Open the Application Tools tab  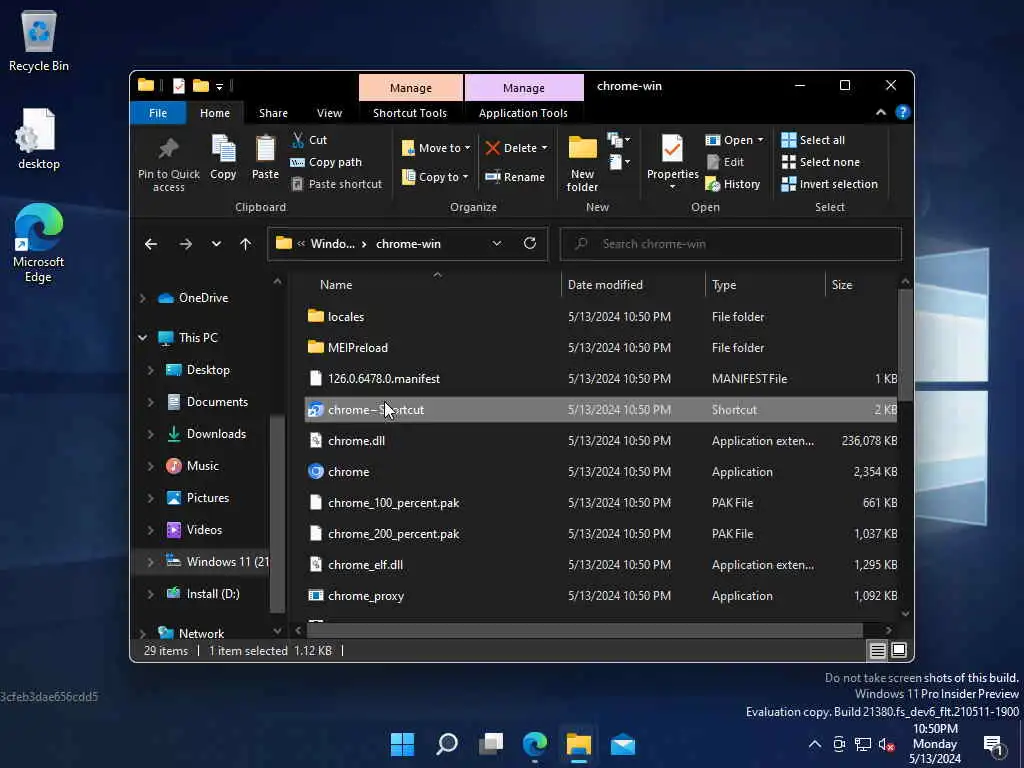(x=523, y=113)
